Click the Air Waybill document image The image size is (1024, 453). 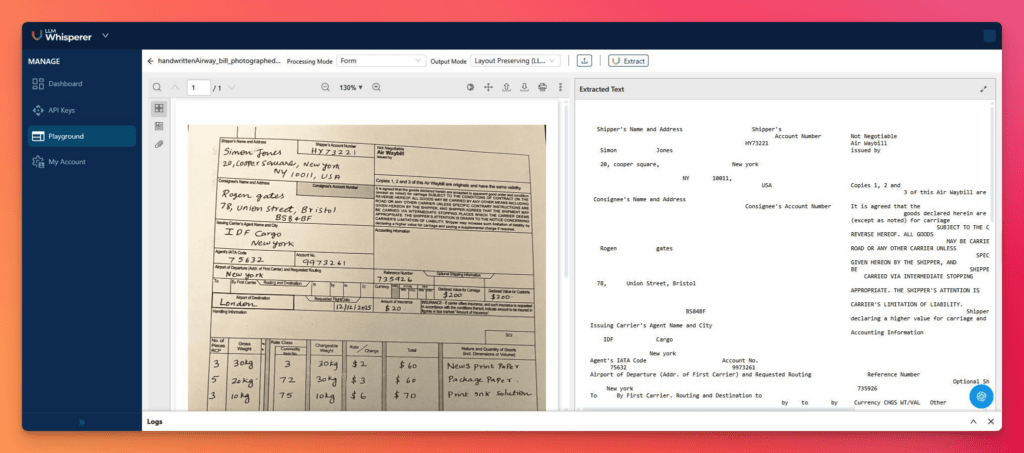coord(367,268)
